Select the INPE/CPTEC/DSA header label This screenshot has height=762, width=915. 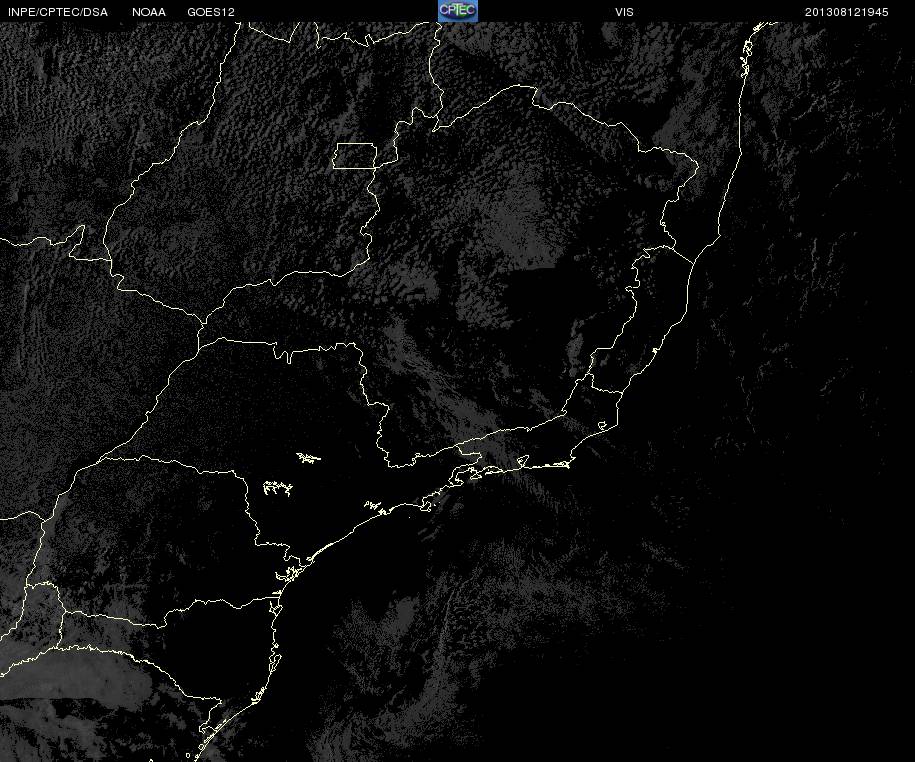58,12
